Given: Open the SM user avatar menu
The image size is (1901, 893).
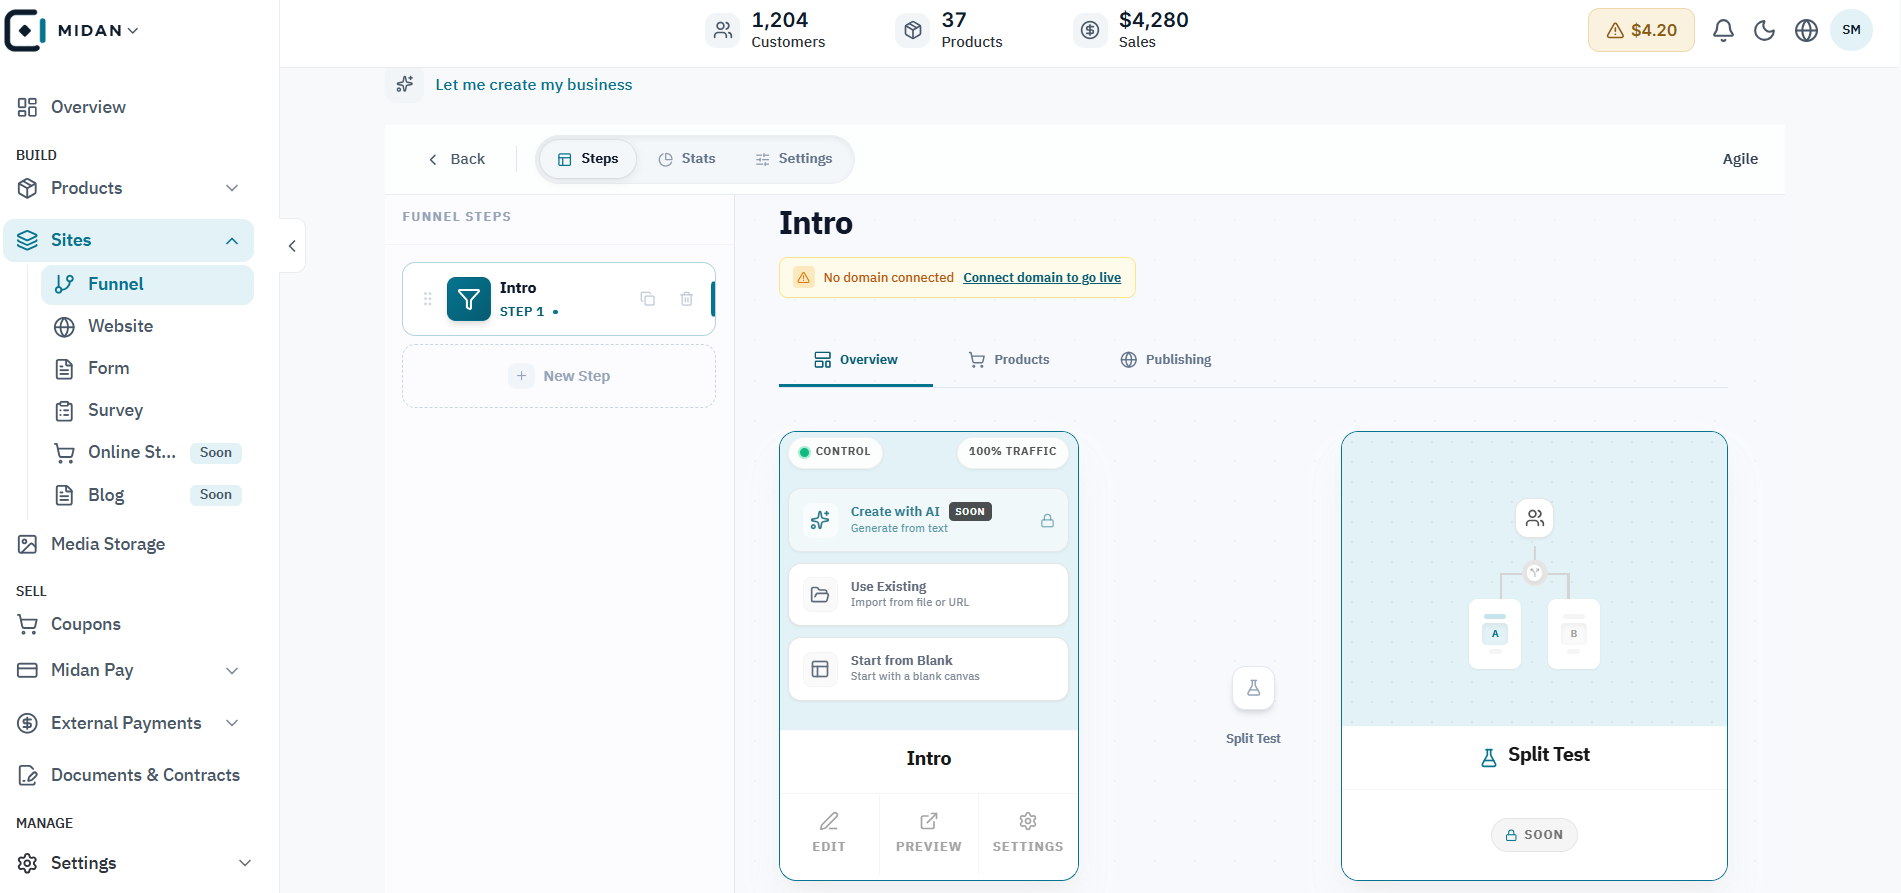Looking at the screenshot, I should tap(1851, 30).
